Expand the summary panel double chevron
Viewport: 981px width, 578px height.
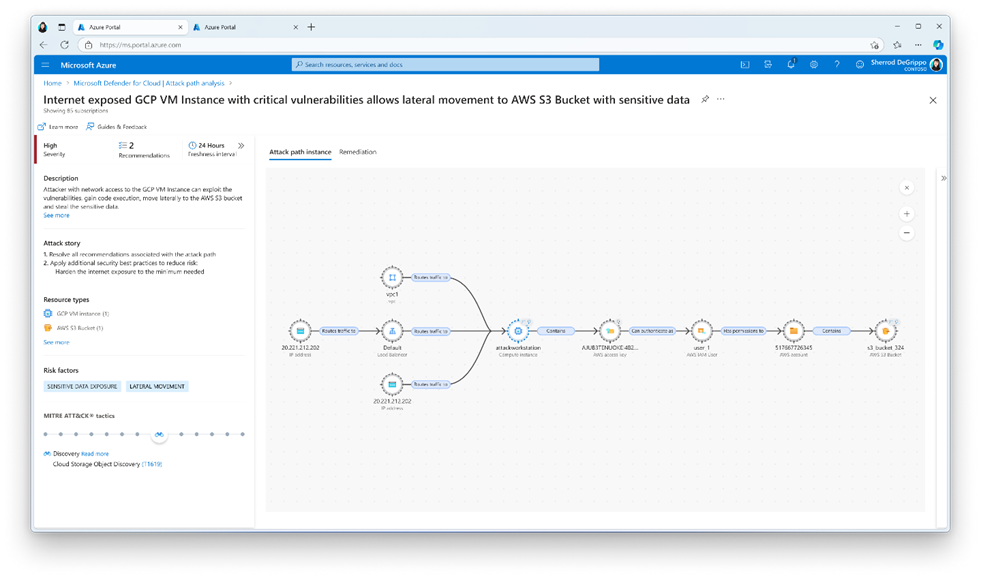[x=241, y=146]
